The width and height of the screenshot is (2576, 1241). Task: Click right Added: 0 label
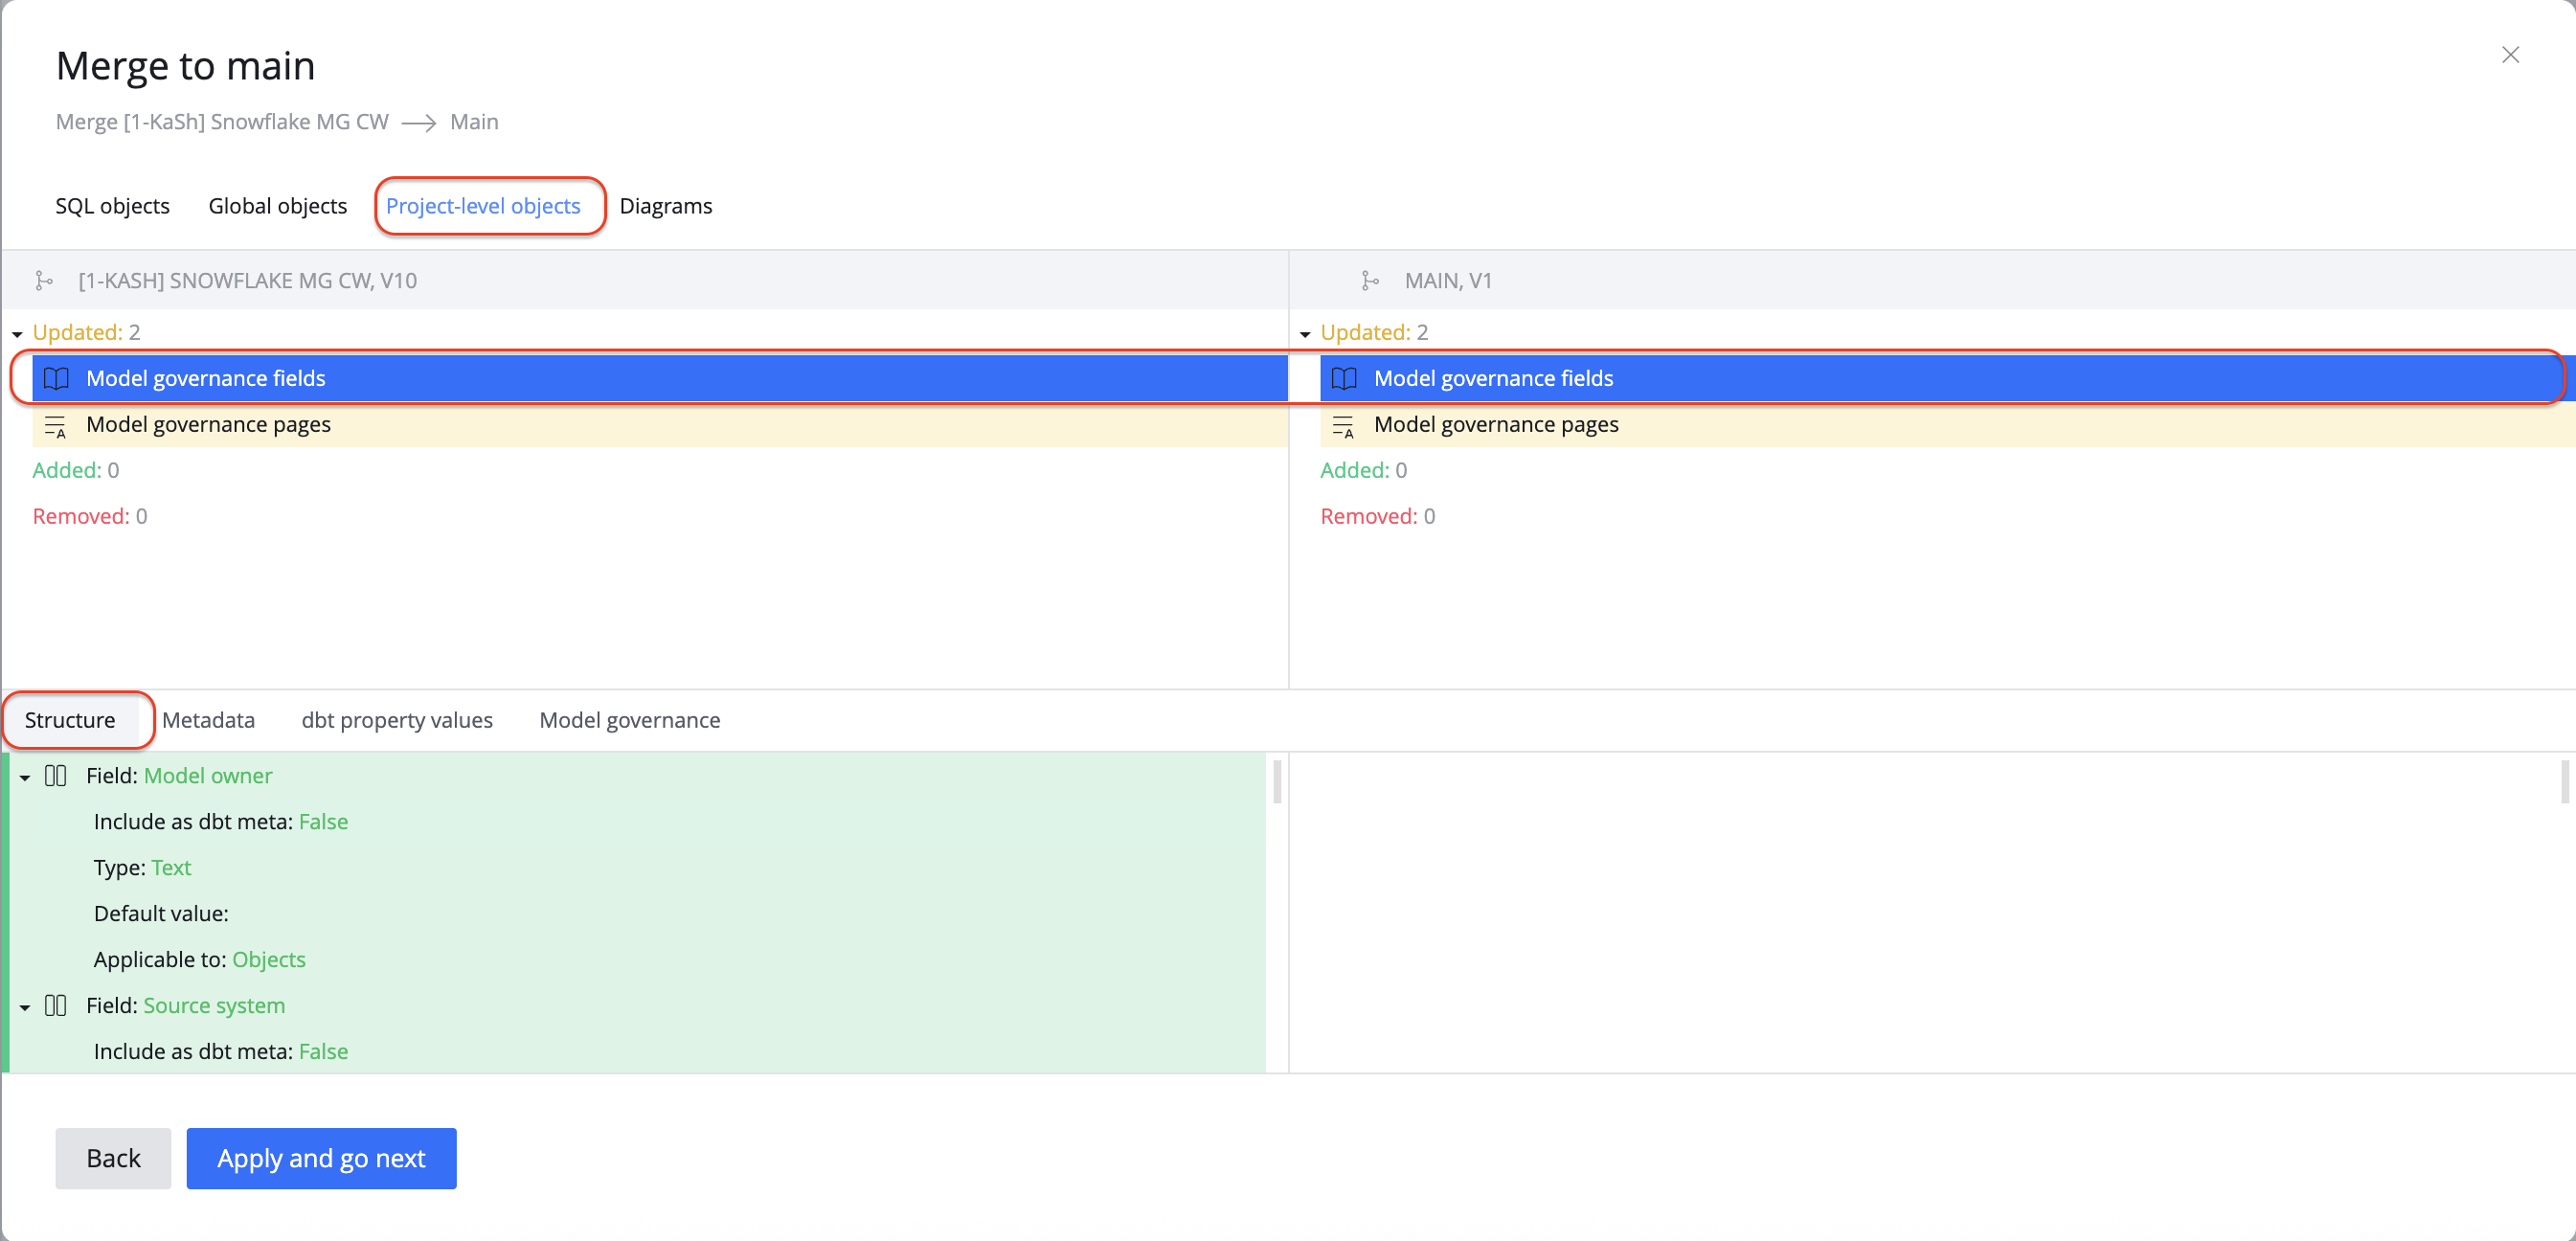coord(1363,470)
